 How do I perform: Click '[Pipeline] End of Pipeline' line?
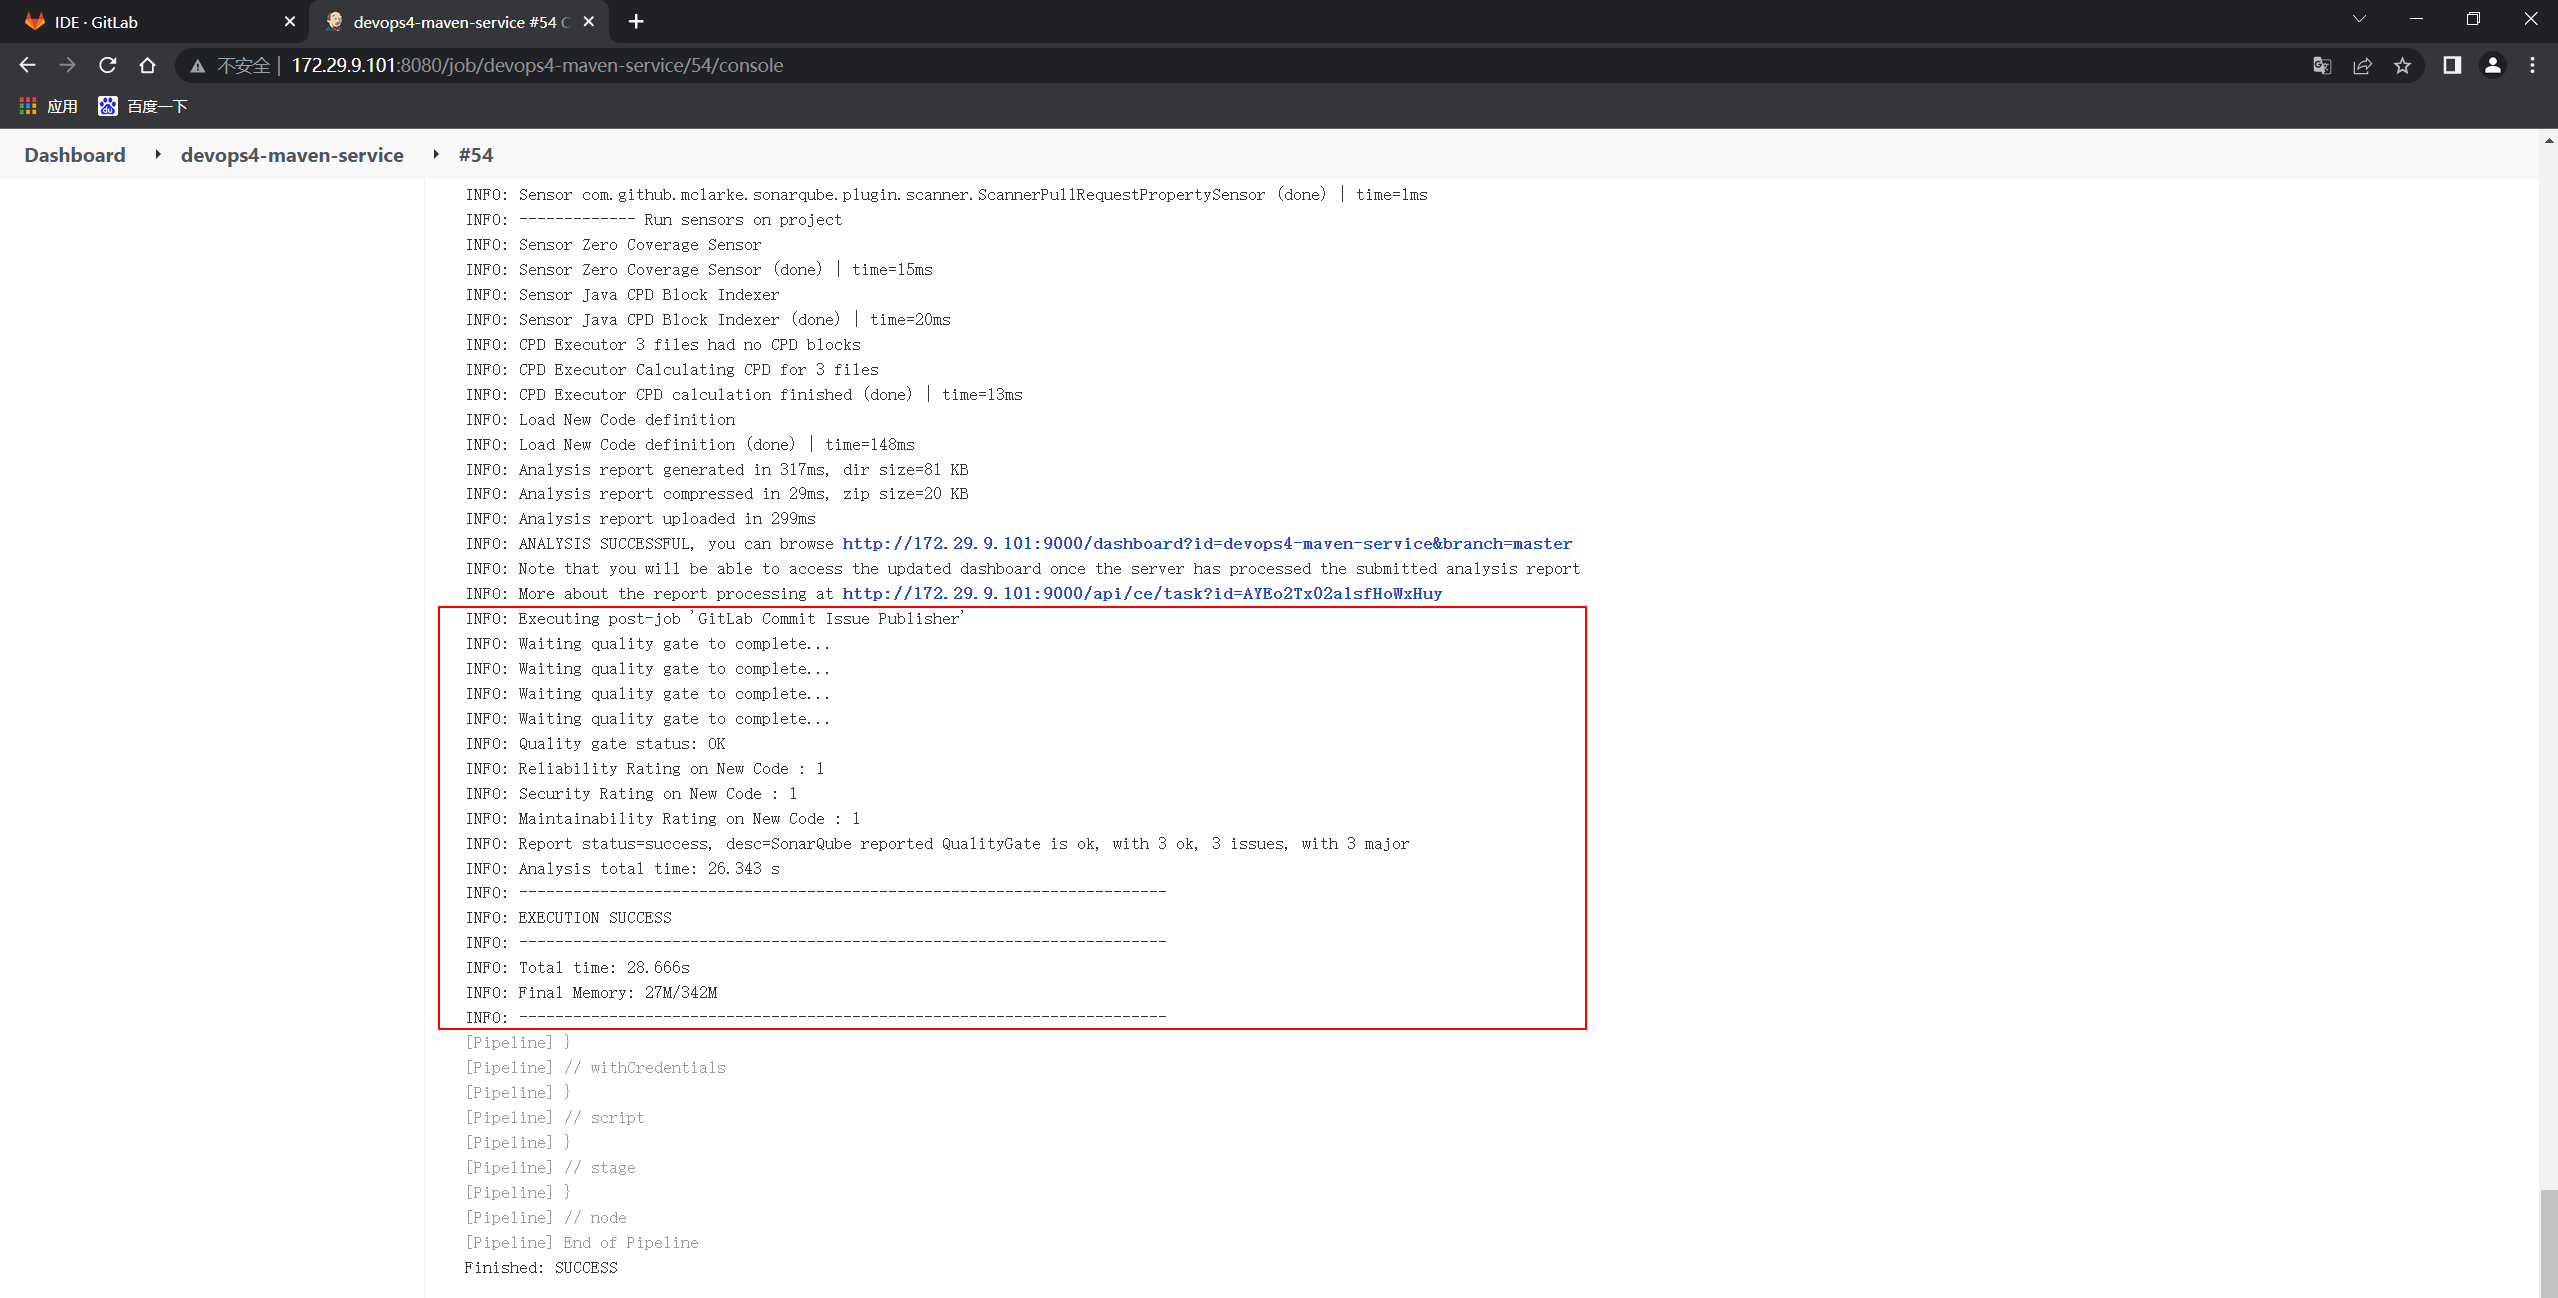[582, 1243]
